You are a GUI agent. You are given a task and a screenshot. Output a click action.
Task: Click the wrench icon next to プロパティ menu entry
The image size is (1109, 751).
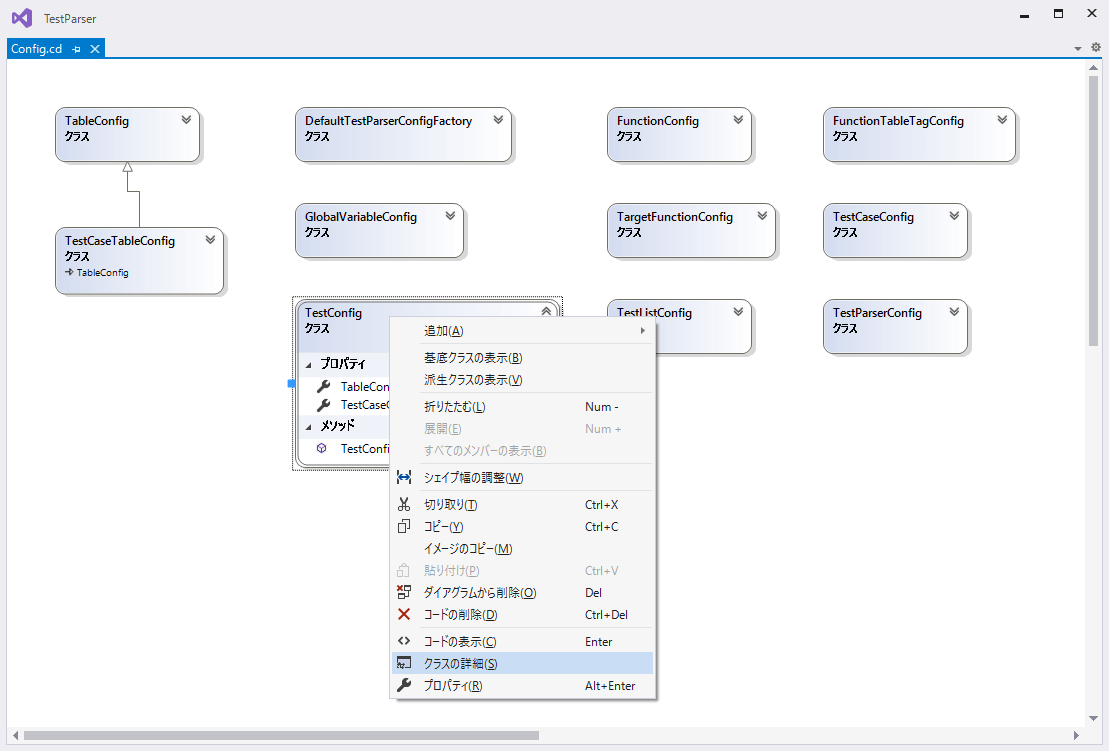click(x=404, y=685)
